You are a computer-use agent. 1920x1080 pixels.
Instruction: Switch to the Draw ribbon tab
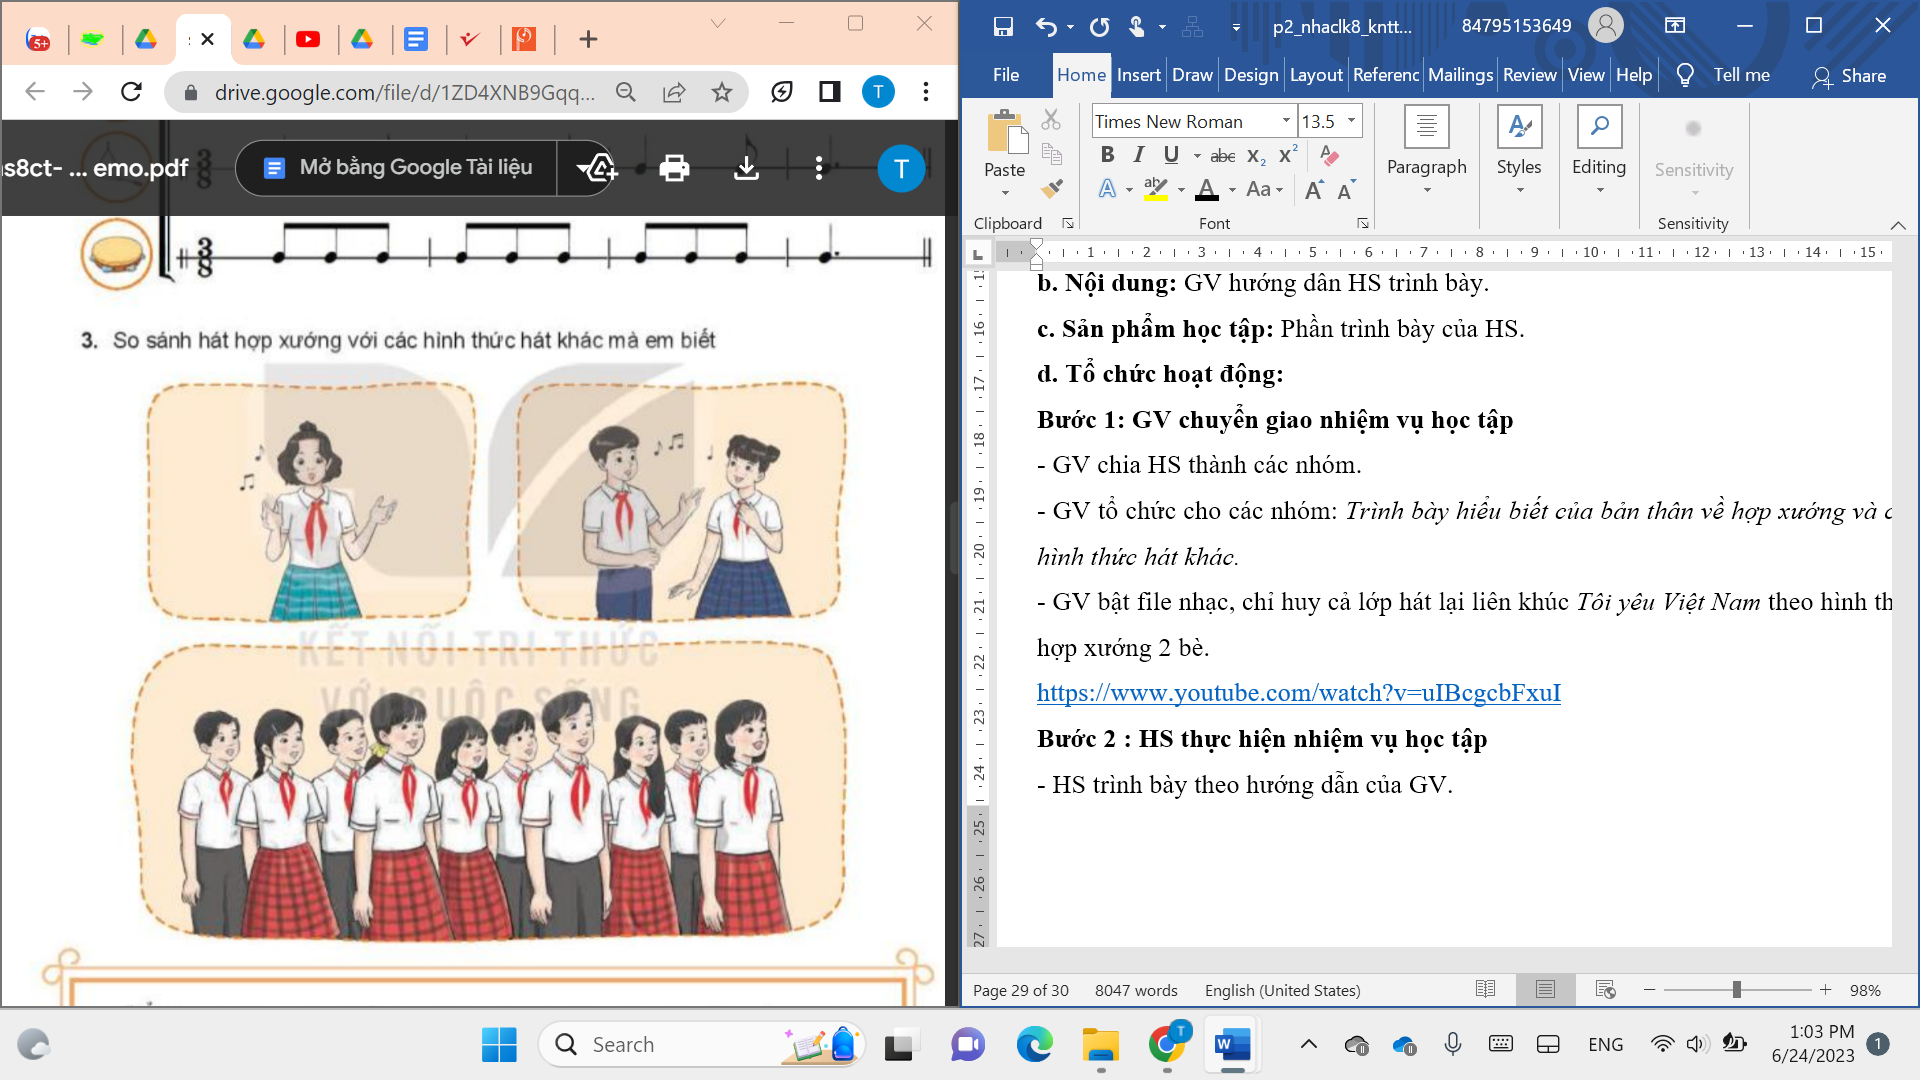[x=1192, y=75]
